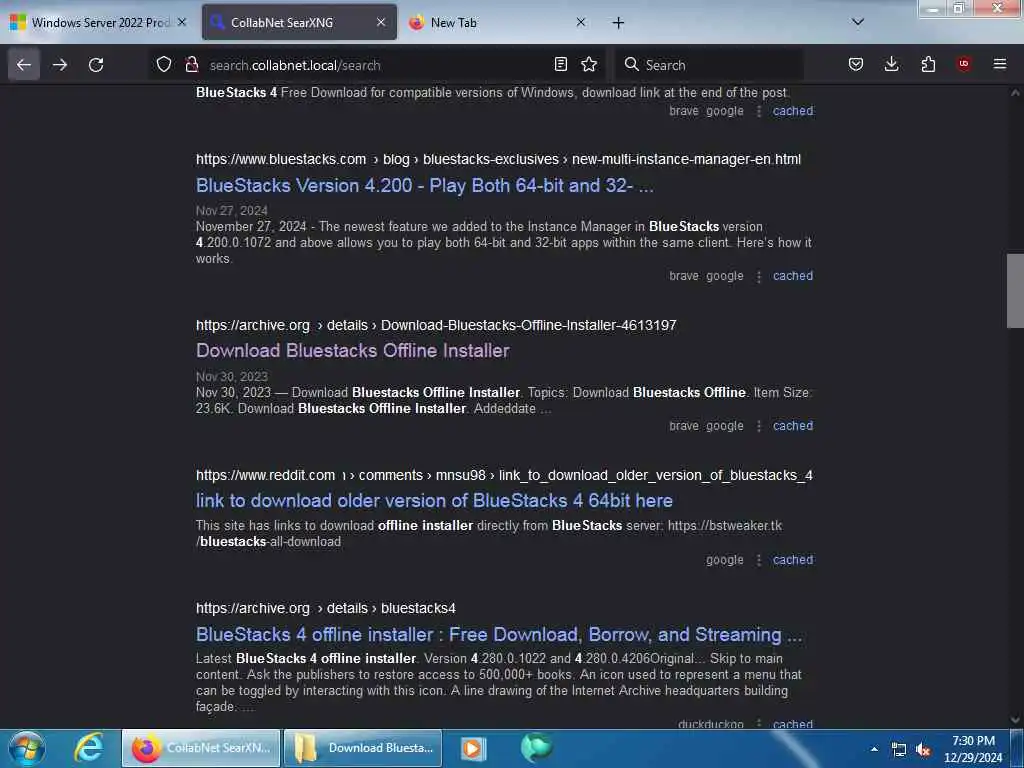The image size is (1024, 768).
Task: Click the reddit.com result URL text
Action: click(x=504, y=475)
